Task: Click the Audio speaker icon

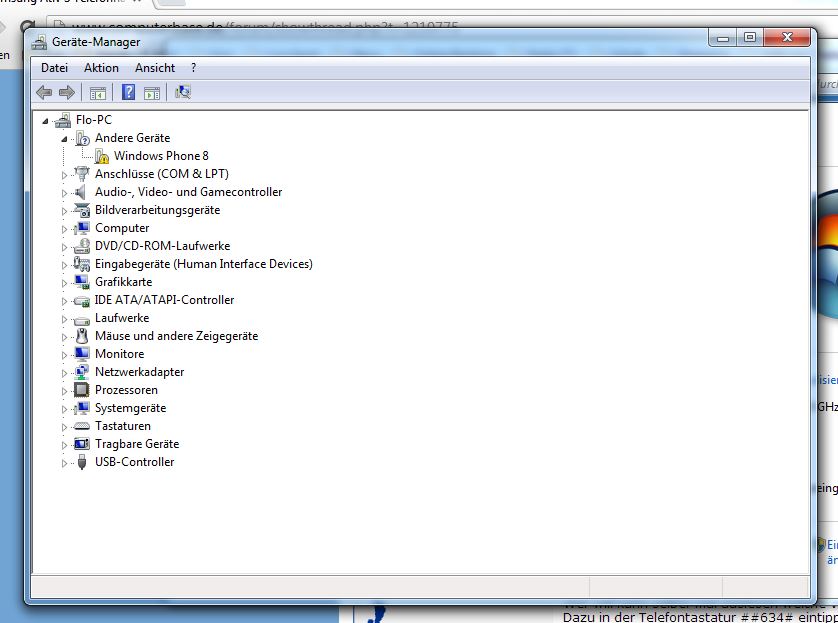Action: coord(81,192)
